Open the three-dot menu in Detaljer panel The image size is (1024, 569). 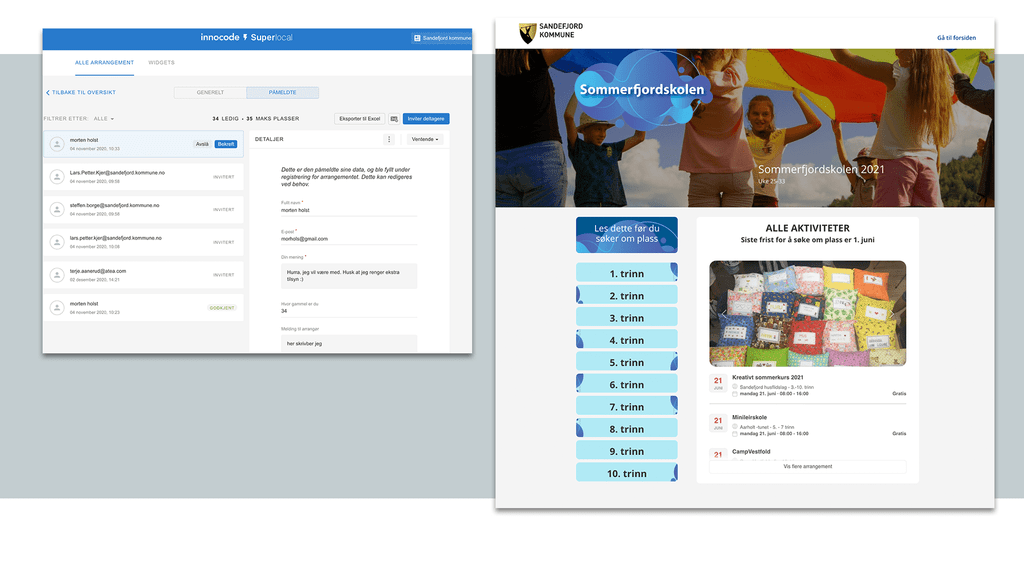[x=389, y=139]
